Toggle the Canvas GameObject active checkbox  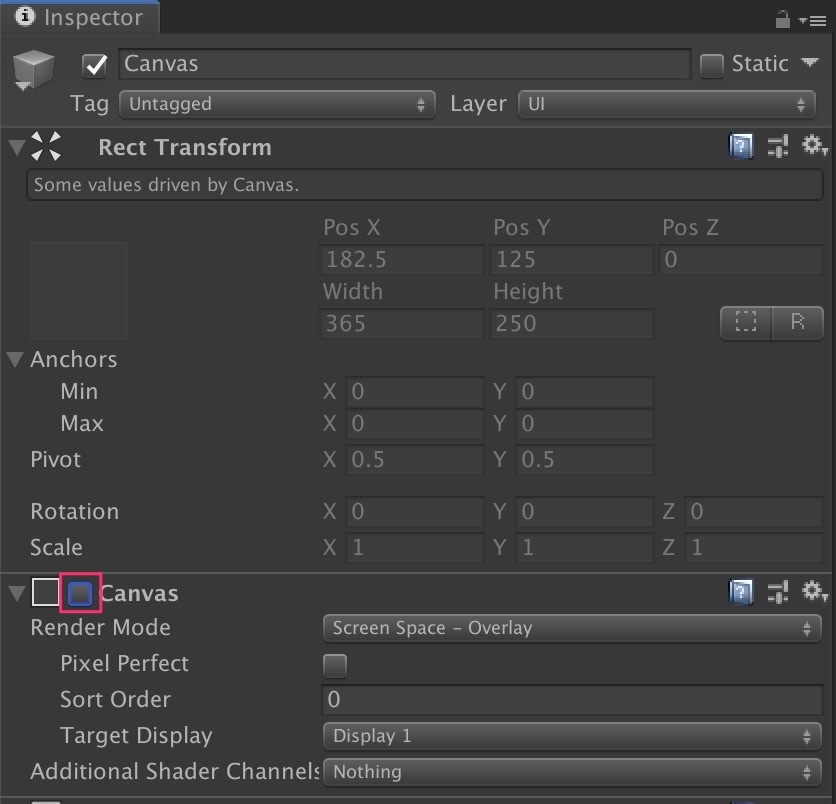95,65
